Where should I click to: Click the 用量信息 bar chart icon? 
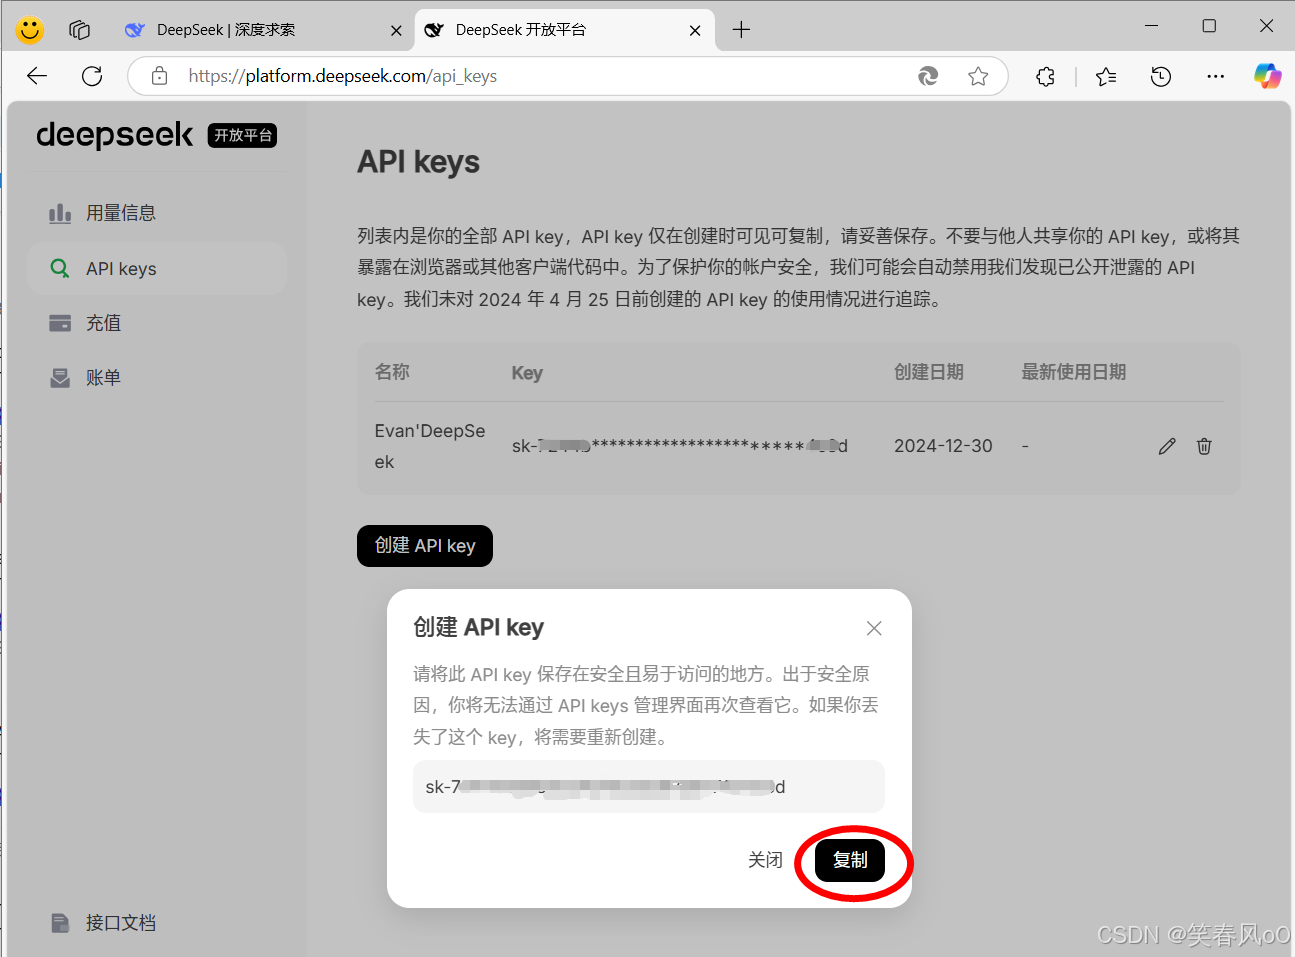click(x=60, y=213)
